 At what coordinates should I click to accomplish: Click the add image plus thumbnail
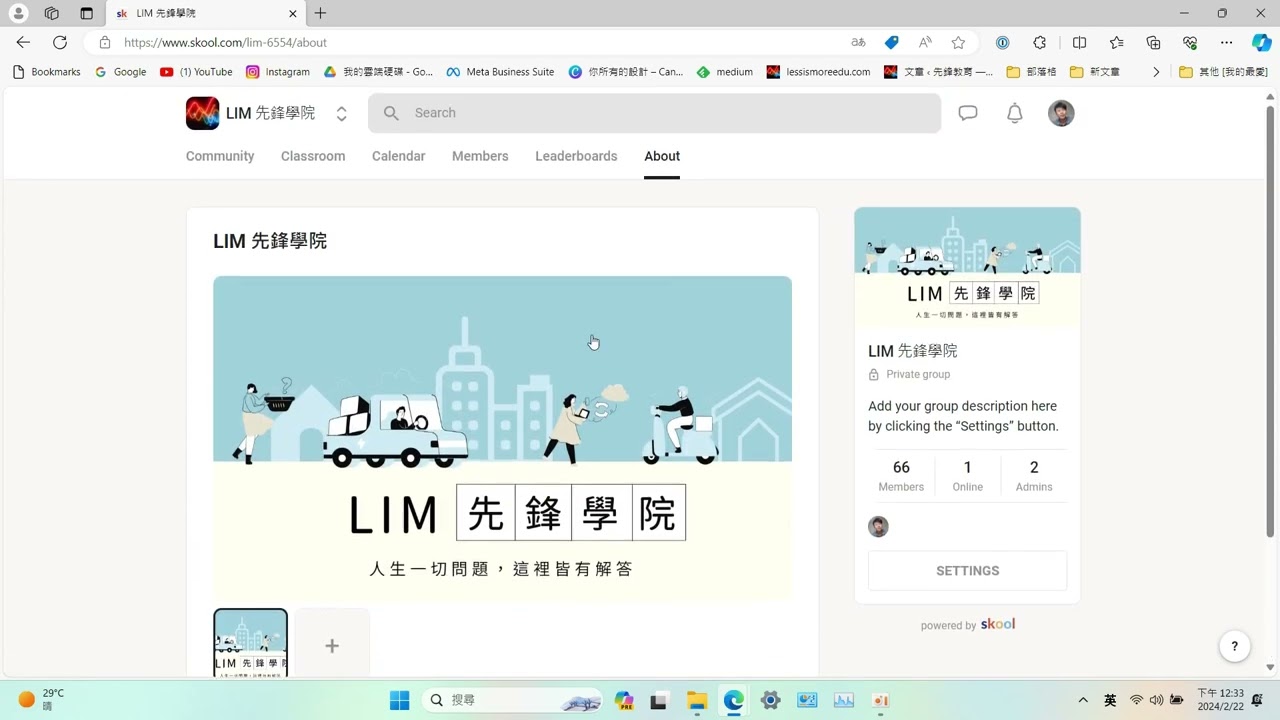332,645
